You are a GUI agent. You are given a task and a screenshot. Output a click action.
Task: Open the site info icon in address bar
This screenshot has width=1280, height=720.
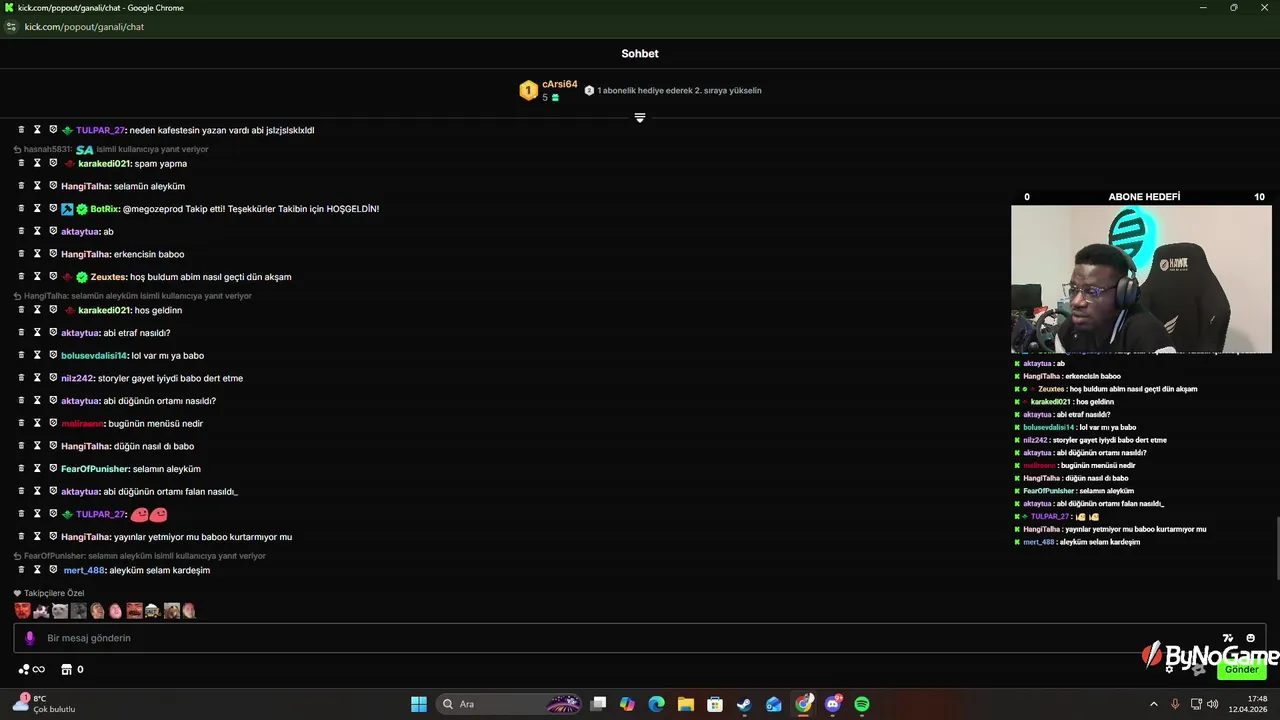11,27
